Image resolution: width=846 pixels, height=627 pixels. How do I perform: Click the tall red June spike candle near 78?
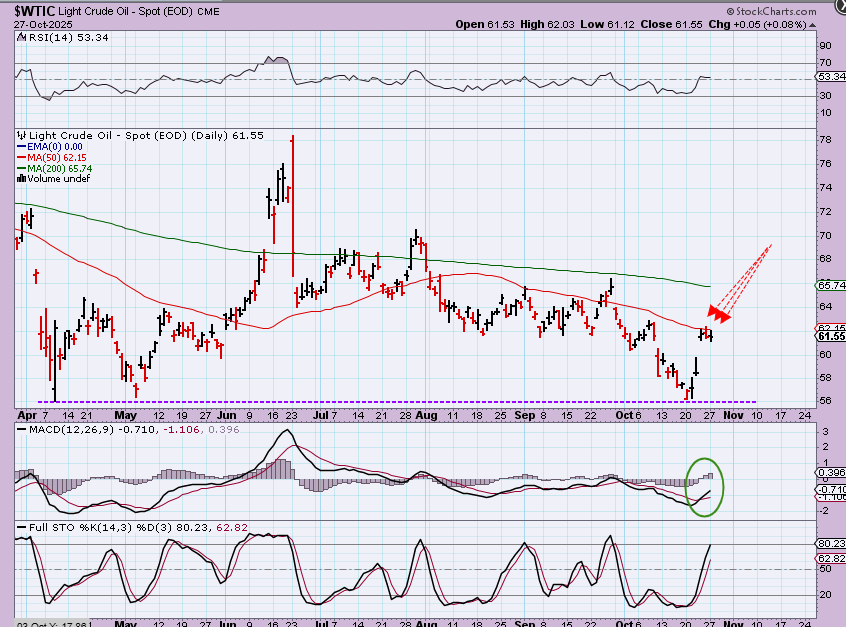pyautogui.click(x=292, y=200)
